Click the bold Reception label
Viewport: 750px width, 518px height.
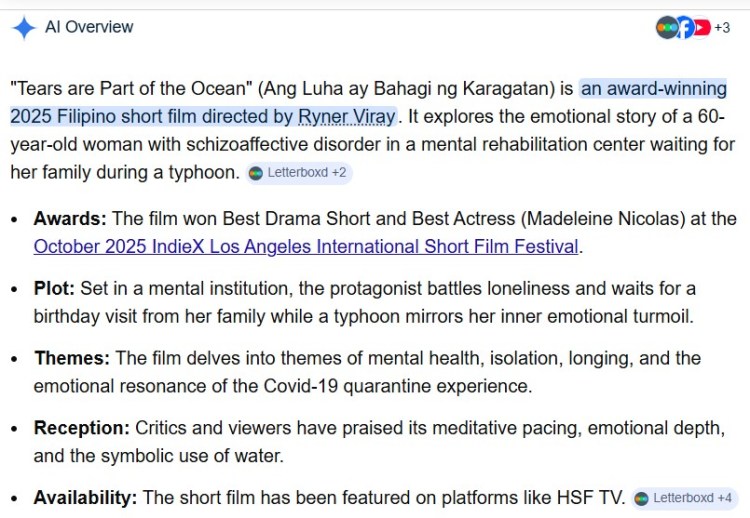coord(81,428)
